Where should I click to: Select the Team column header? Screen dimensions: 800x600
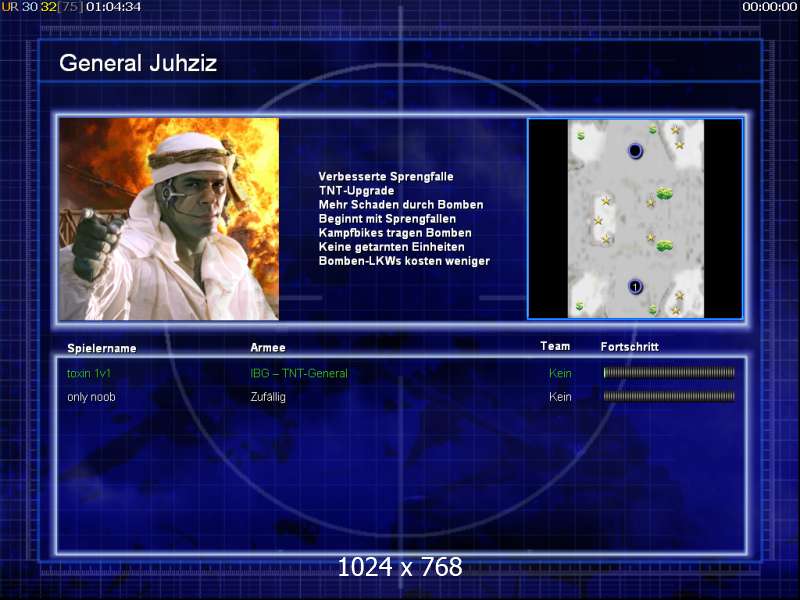(x=555, y=346)
